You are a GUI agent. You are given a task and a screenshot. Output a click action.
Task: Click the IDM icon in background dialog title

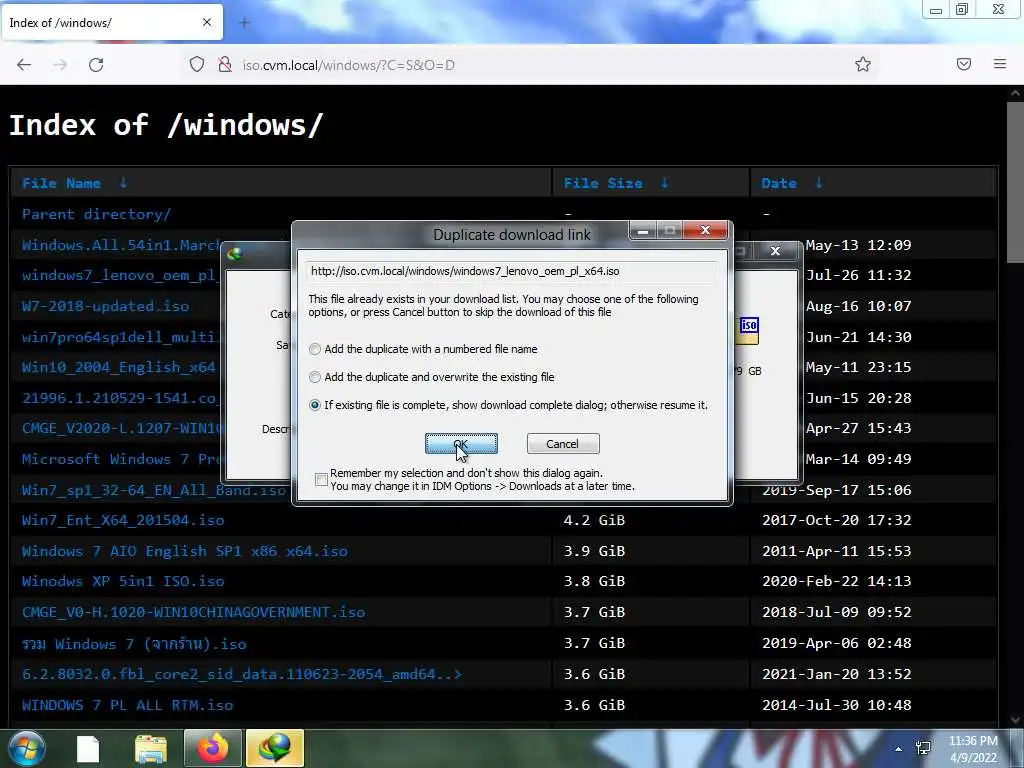coord(234,253)
